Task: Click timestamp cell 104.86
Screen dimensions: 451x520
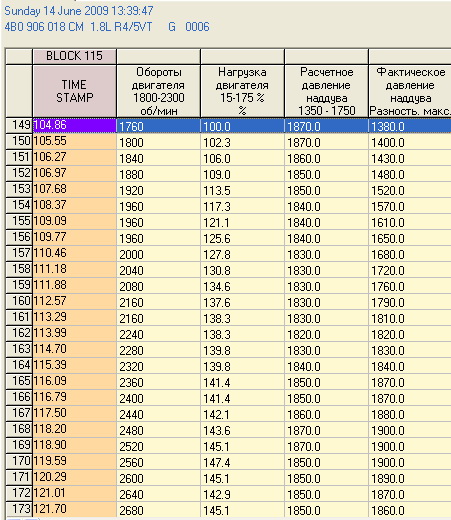Action: click(74, 125)
